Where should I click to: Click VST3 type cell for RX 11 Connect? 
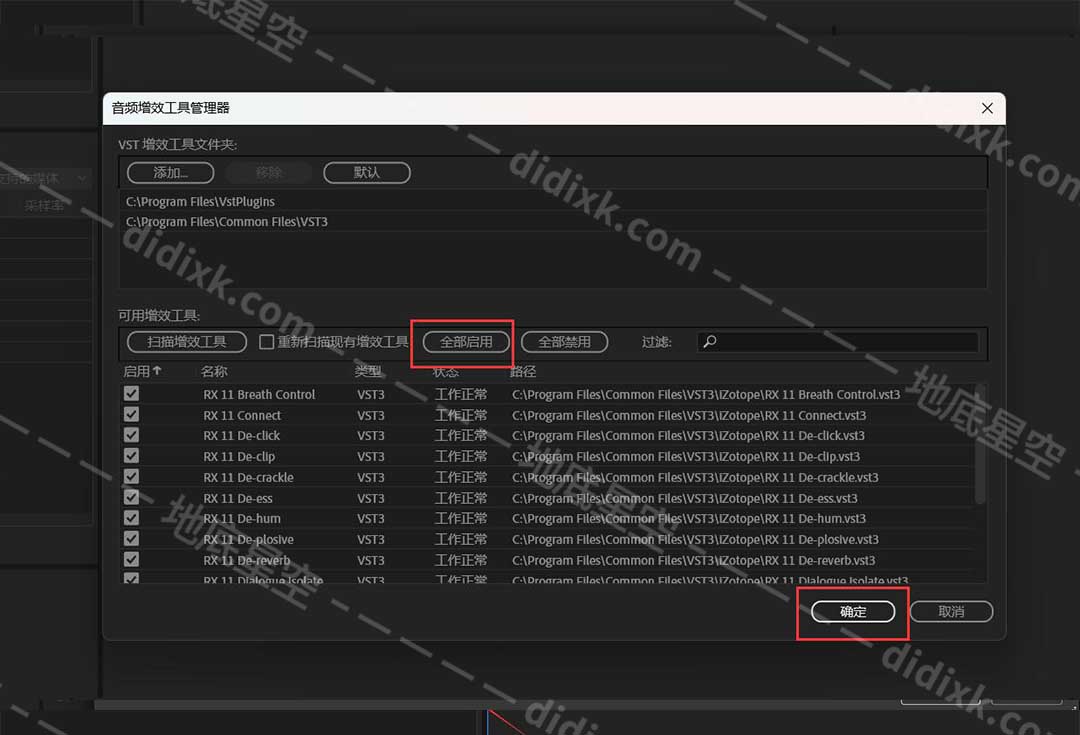coord(371,415)
